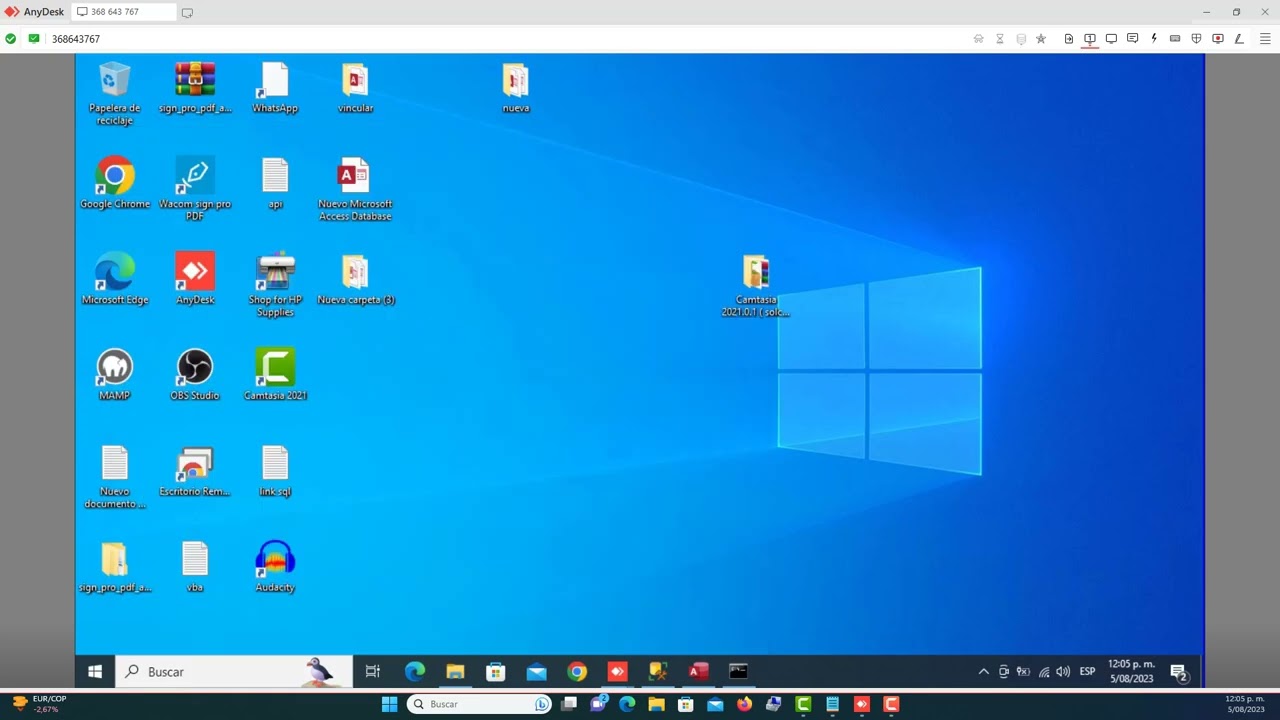Select the Camtasia 2021 desktop shortcut
Screen dimensions: 1280x720
[275, 375]
